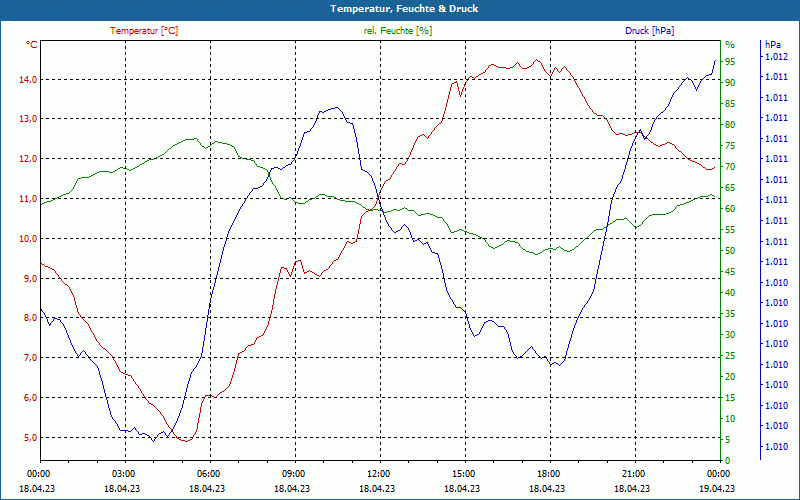Click the % unit label on humidity axis
This screenshot has height=500, width=800.
(x=730, y=44)
